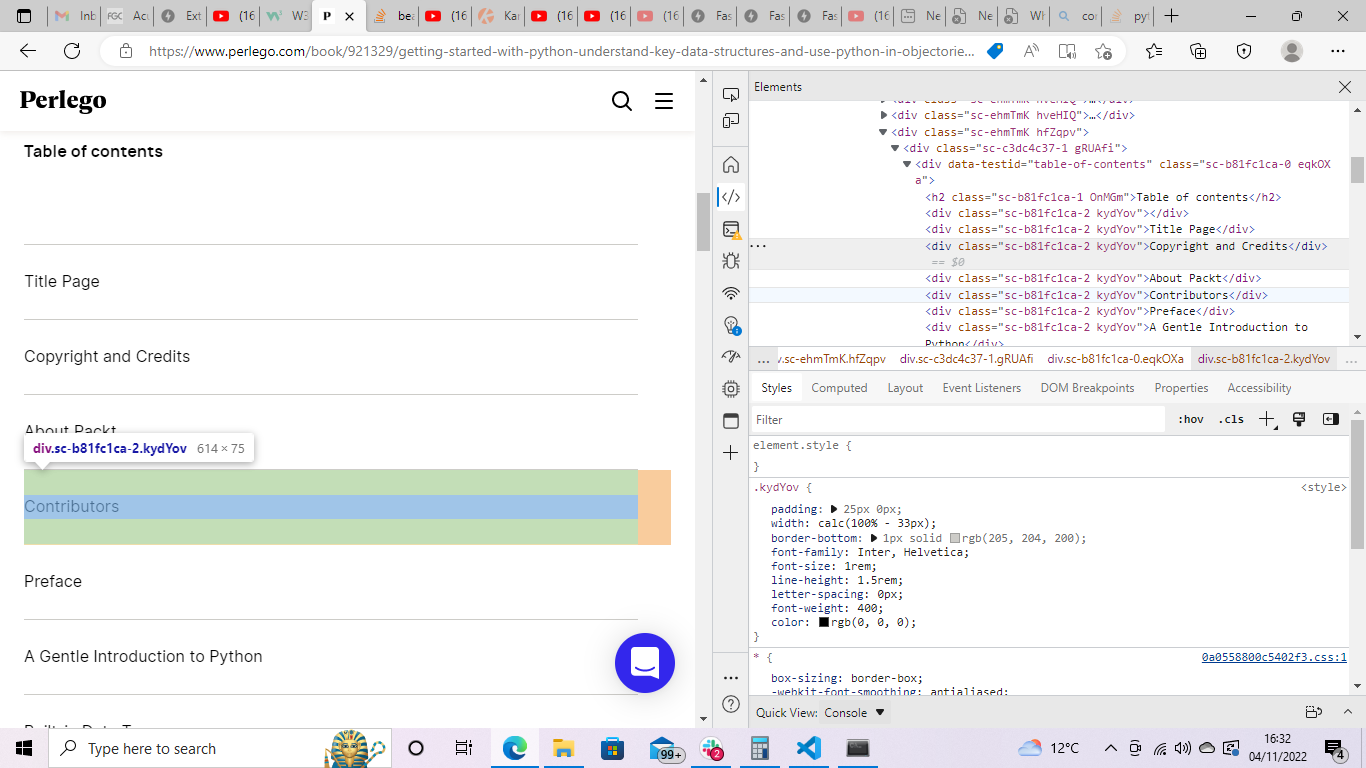This screenshot has width=1366, height=768.
Task: Click Windows Start button
Action: (x=24, y=748)
